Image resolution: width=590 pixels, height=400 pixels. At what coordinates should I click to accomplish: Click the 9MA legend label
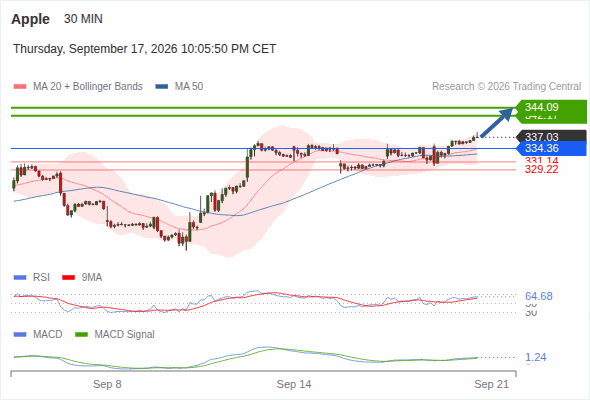(x=92, y=278)
